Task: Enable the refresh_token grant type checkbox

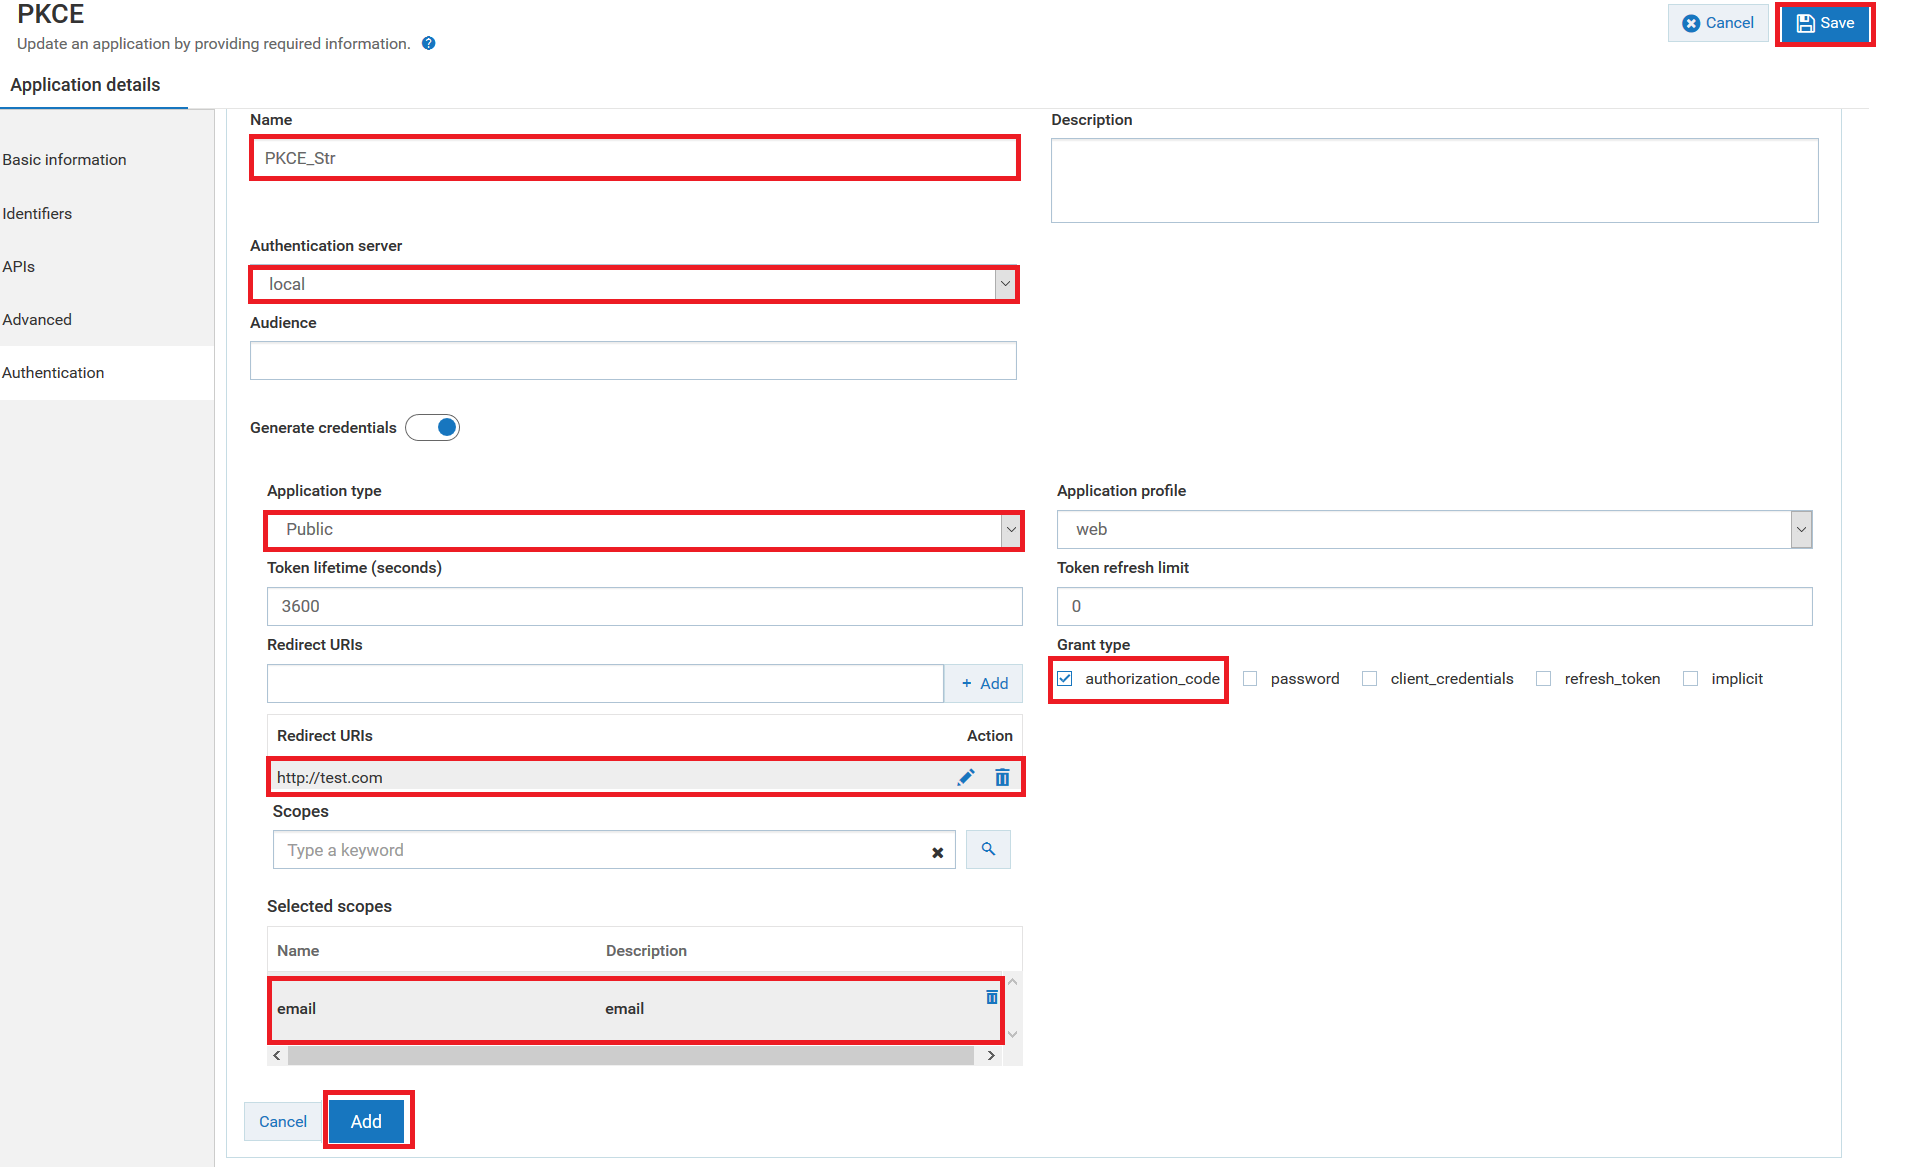Action: point(1540,678)
